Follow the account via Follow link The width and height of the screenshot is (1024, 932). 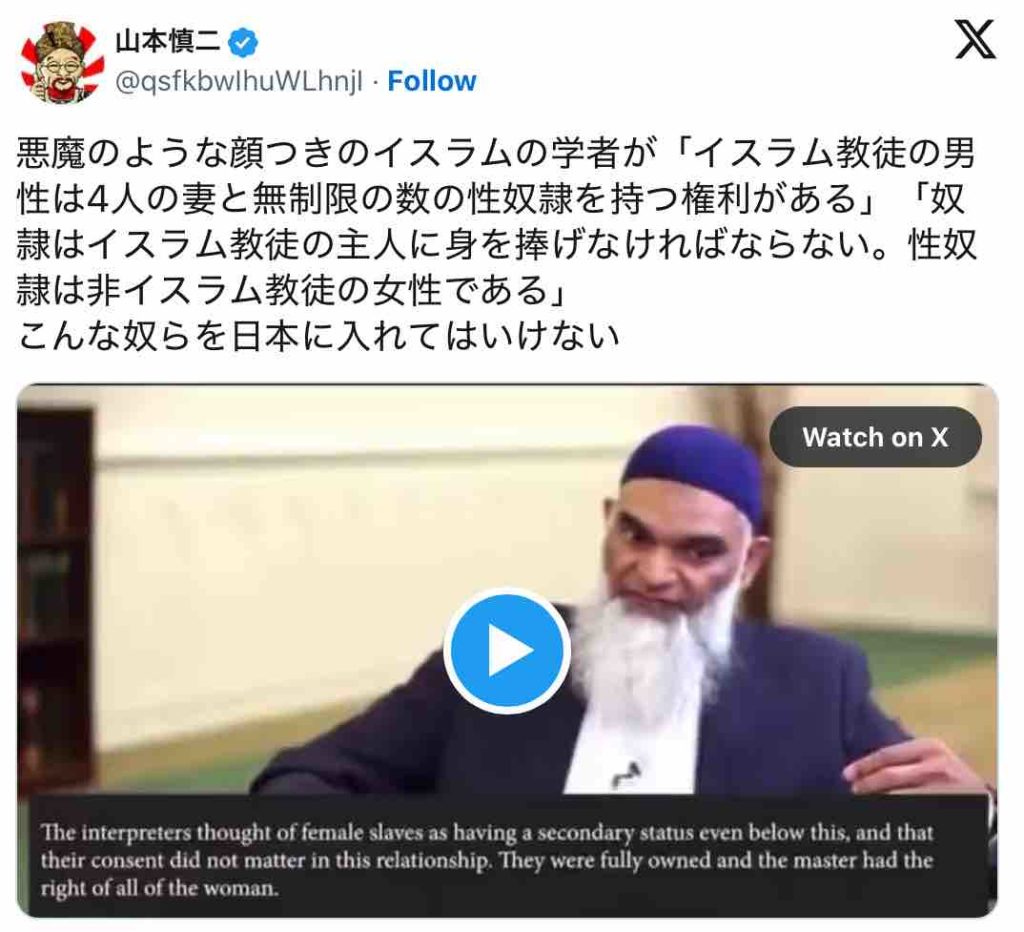coord(432,82)
